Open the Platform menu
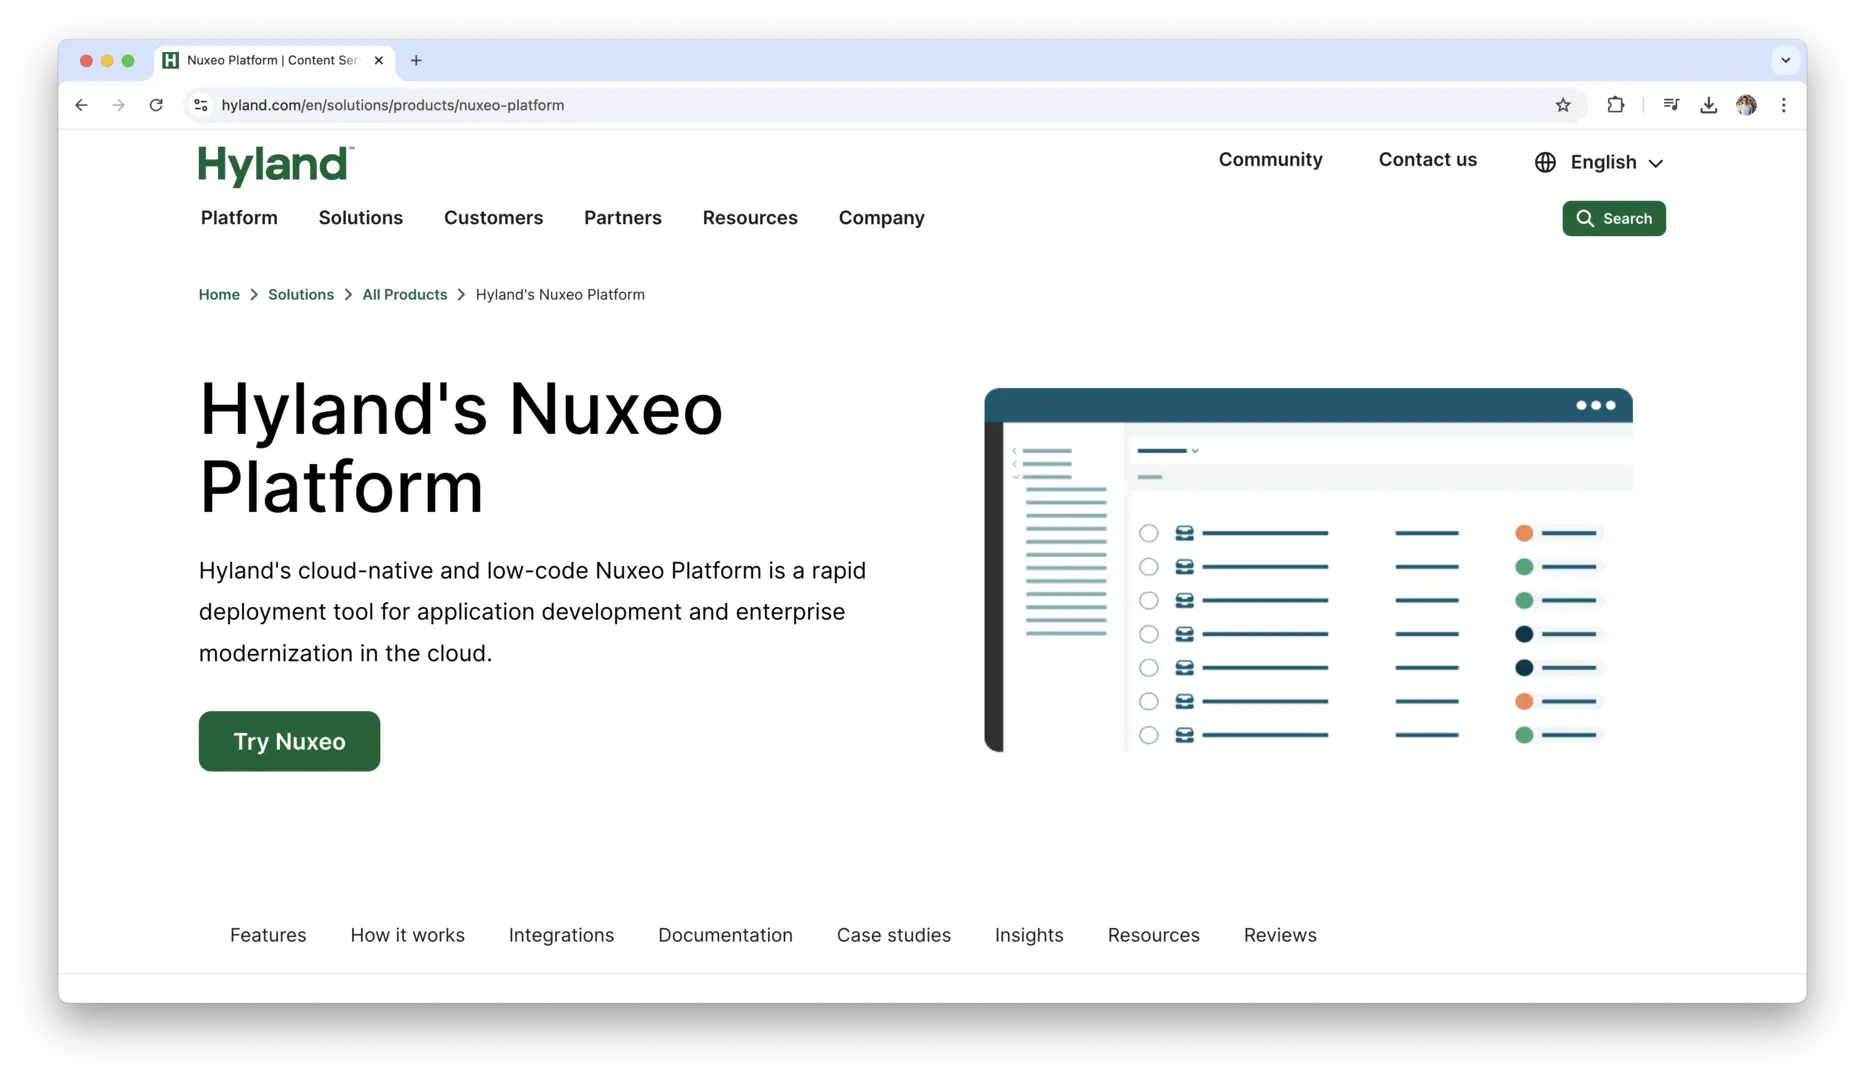This screenshot has height=1080, width=1865. pyautogui.click(x=239, y=218)
